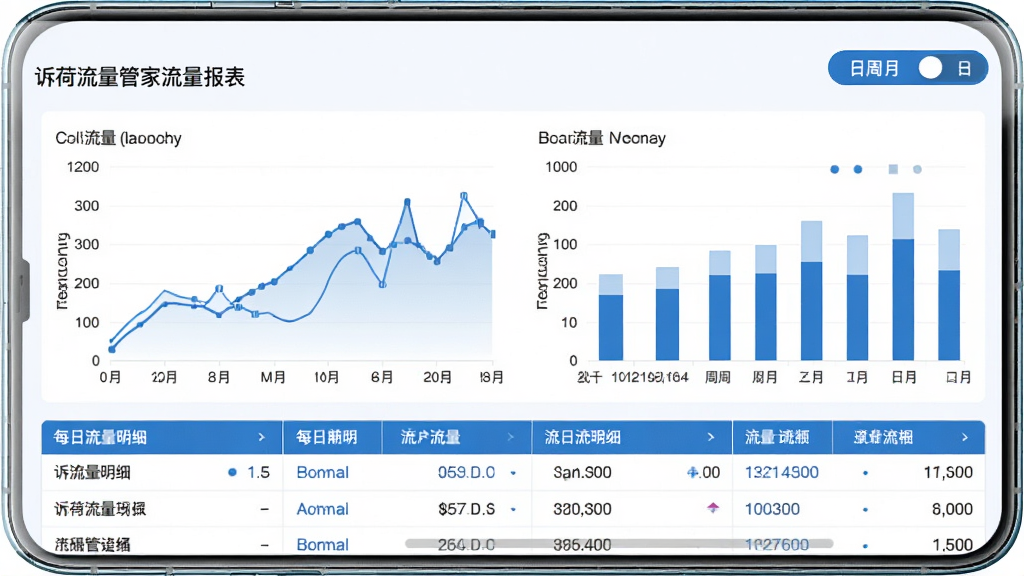
Task: Click the blue plus icon next to San.300
Action: click(x=692, y=472)
